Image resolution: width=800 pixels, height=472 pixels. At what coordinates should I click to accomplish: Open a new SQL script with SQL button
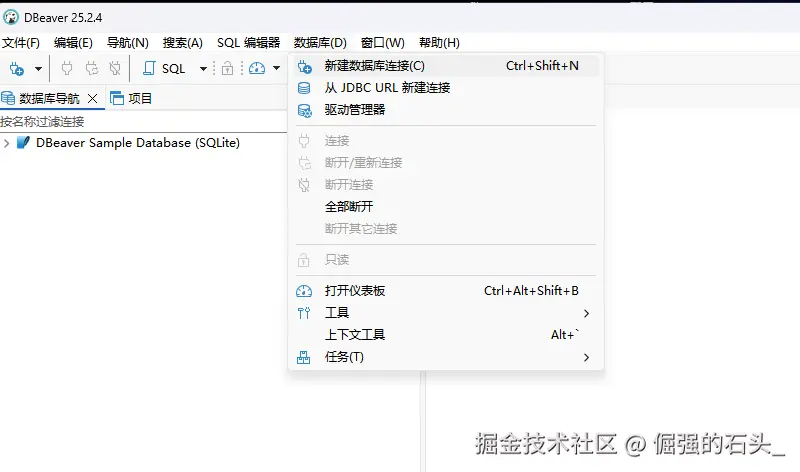[x=163, y=68]
